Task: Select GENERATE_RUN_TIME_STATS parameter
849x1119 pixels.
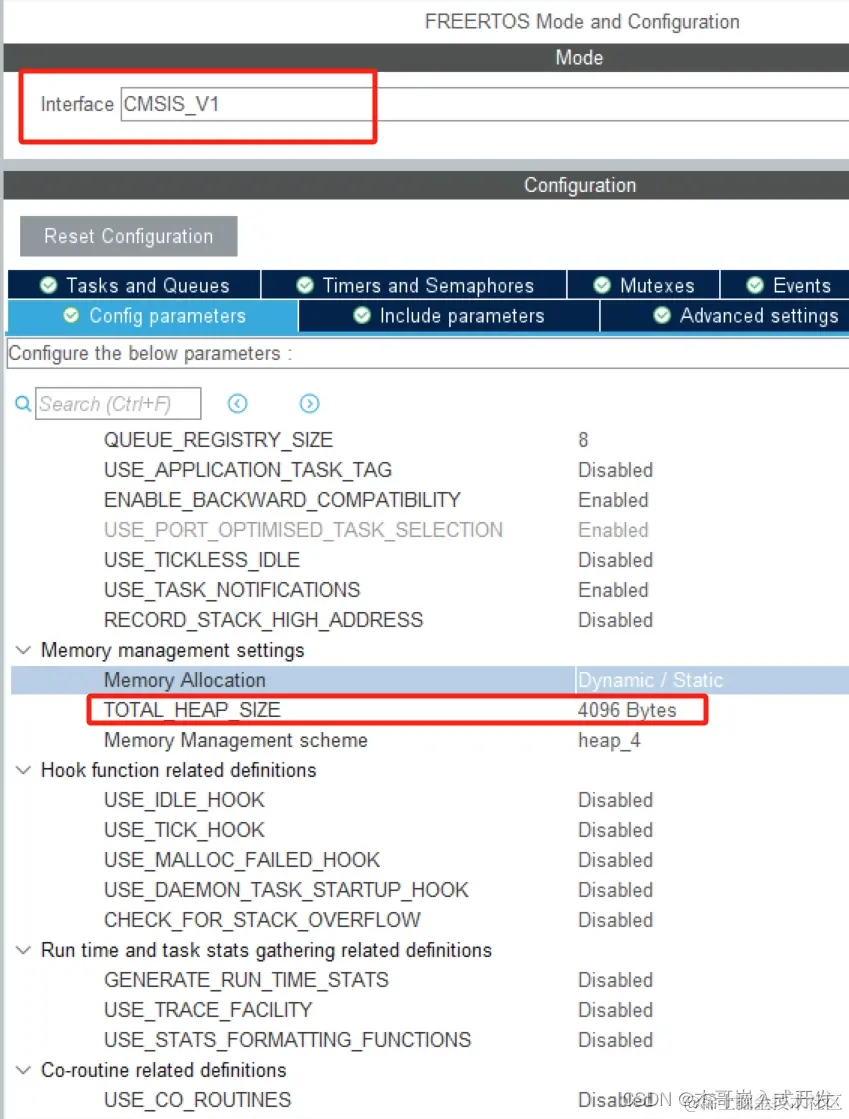Action: coord(246,980)
